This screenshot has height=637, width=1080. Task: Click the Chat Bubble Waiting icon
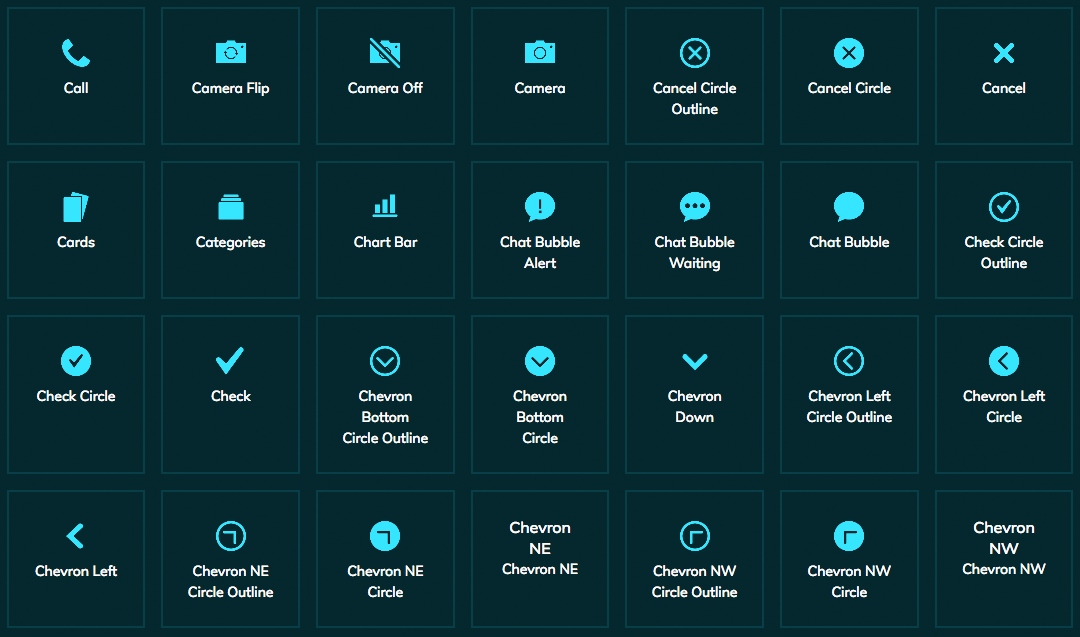695,207
